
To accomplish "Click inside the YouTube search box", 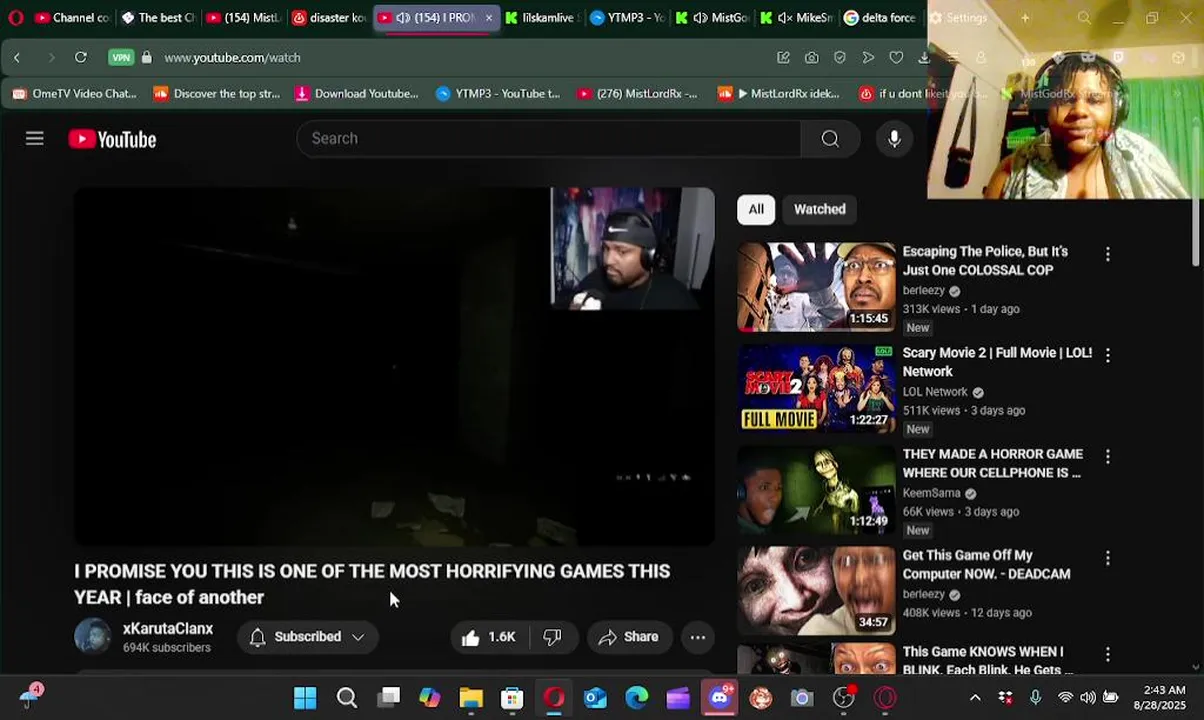I will (x=548, y=139).
